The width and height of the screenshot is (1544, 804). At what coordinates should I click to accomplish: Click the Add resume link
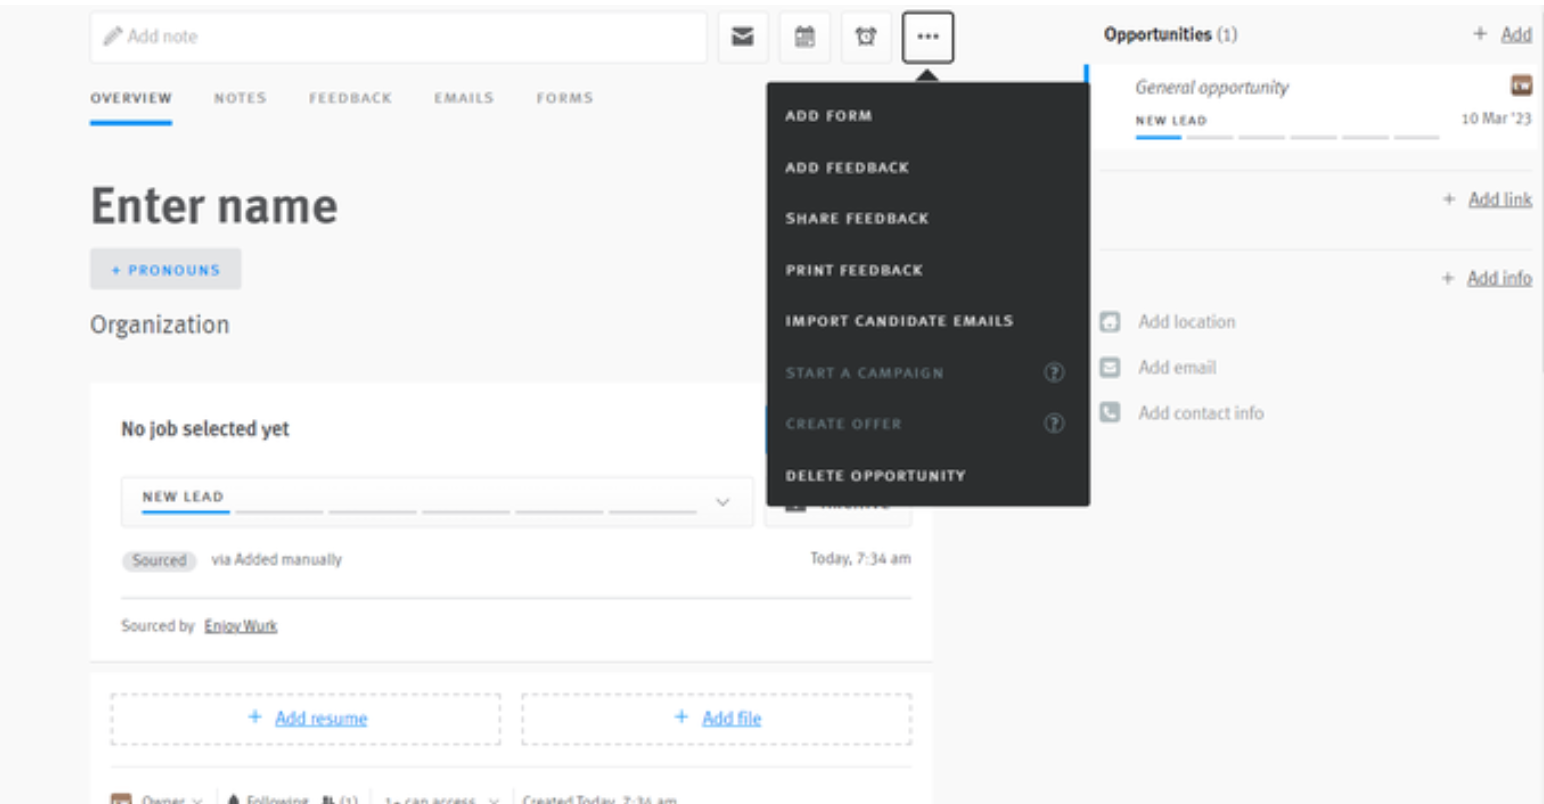tap(322, 718)
